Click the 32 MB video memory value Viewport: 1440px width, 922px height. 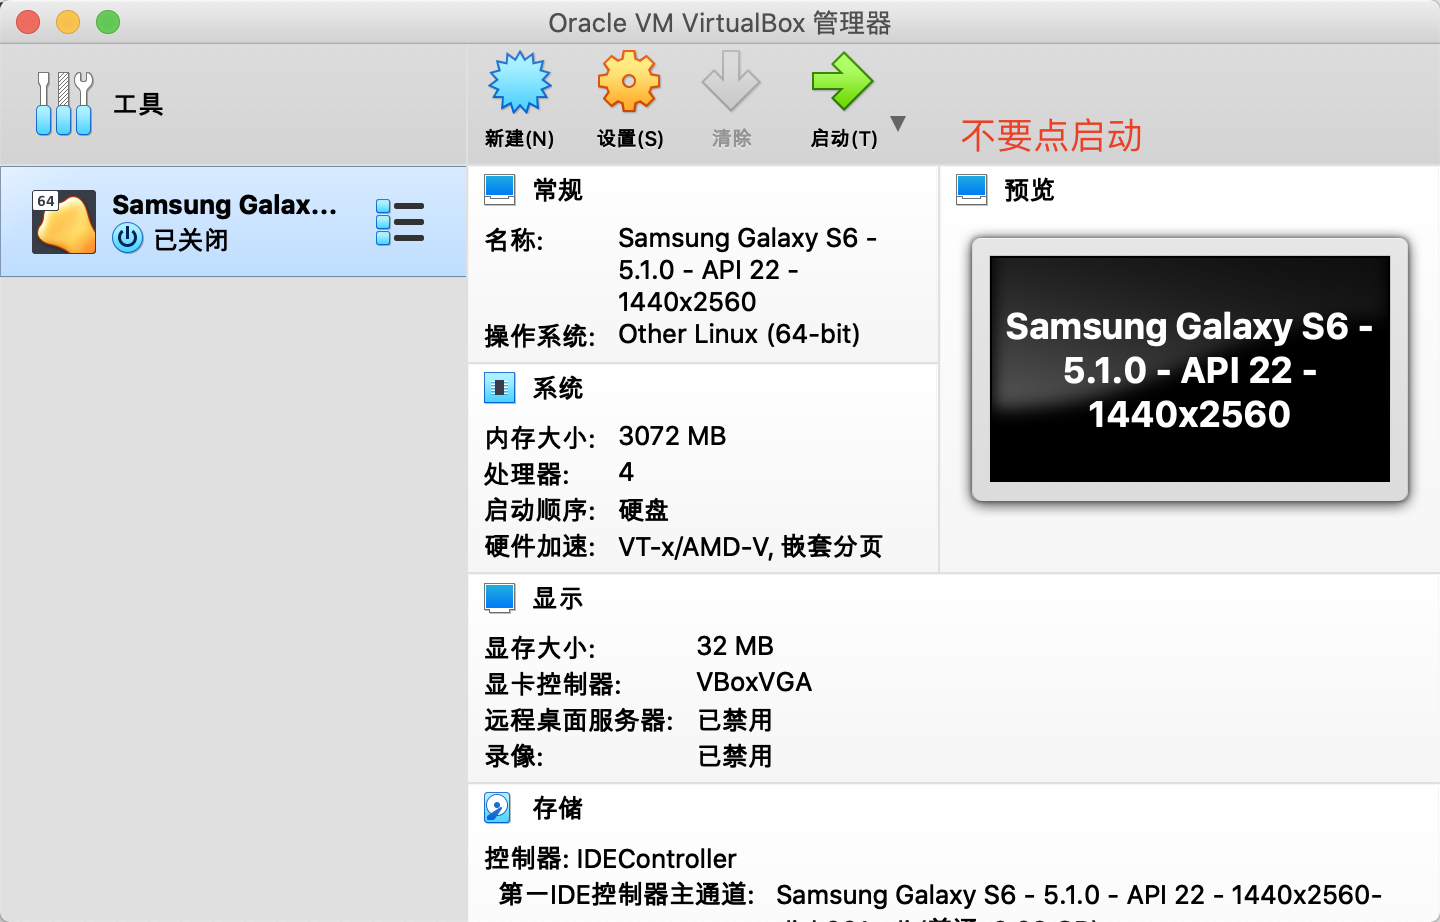(x=735, y=646)
